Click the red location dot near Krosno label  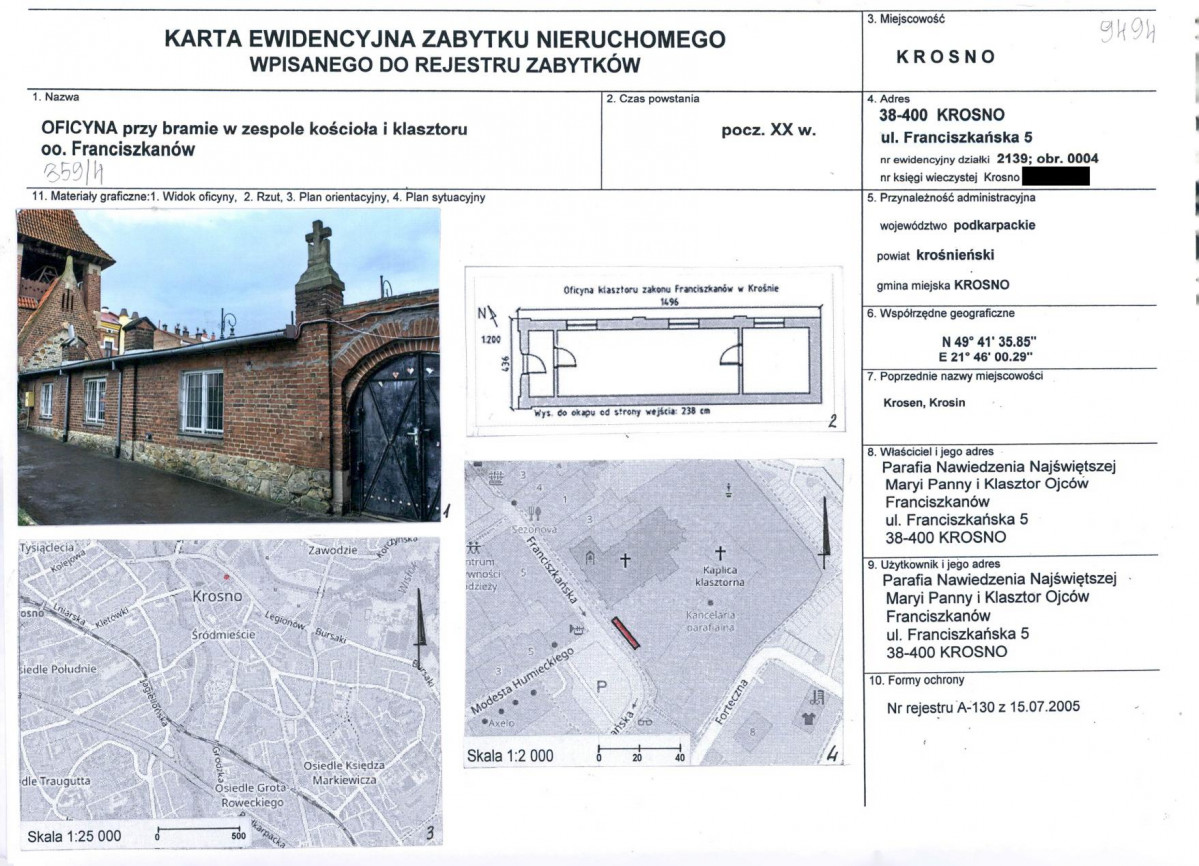point(226,576)
